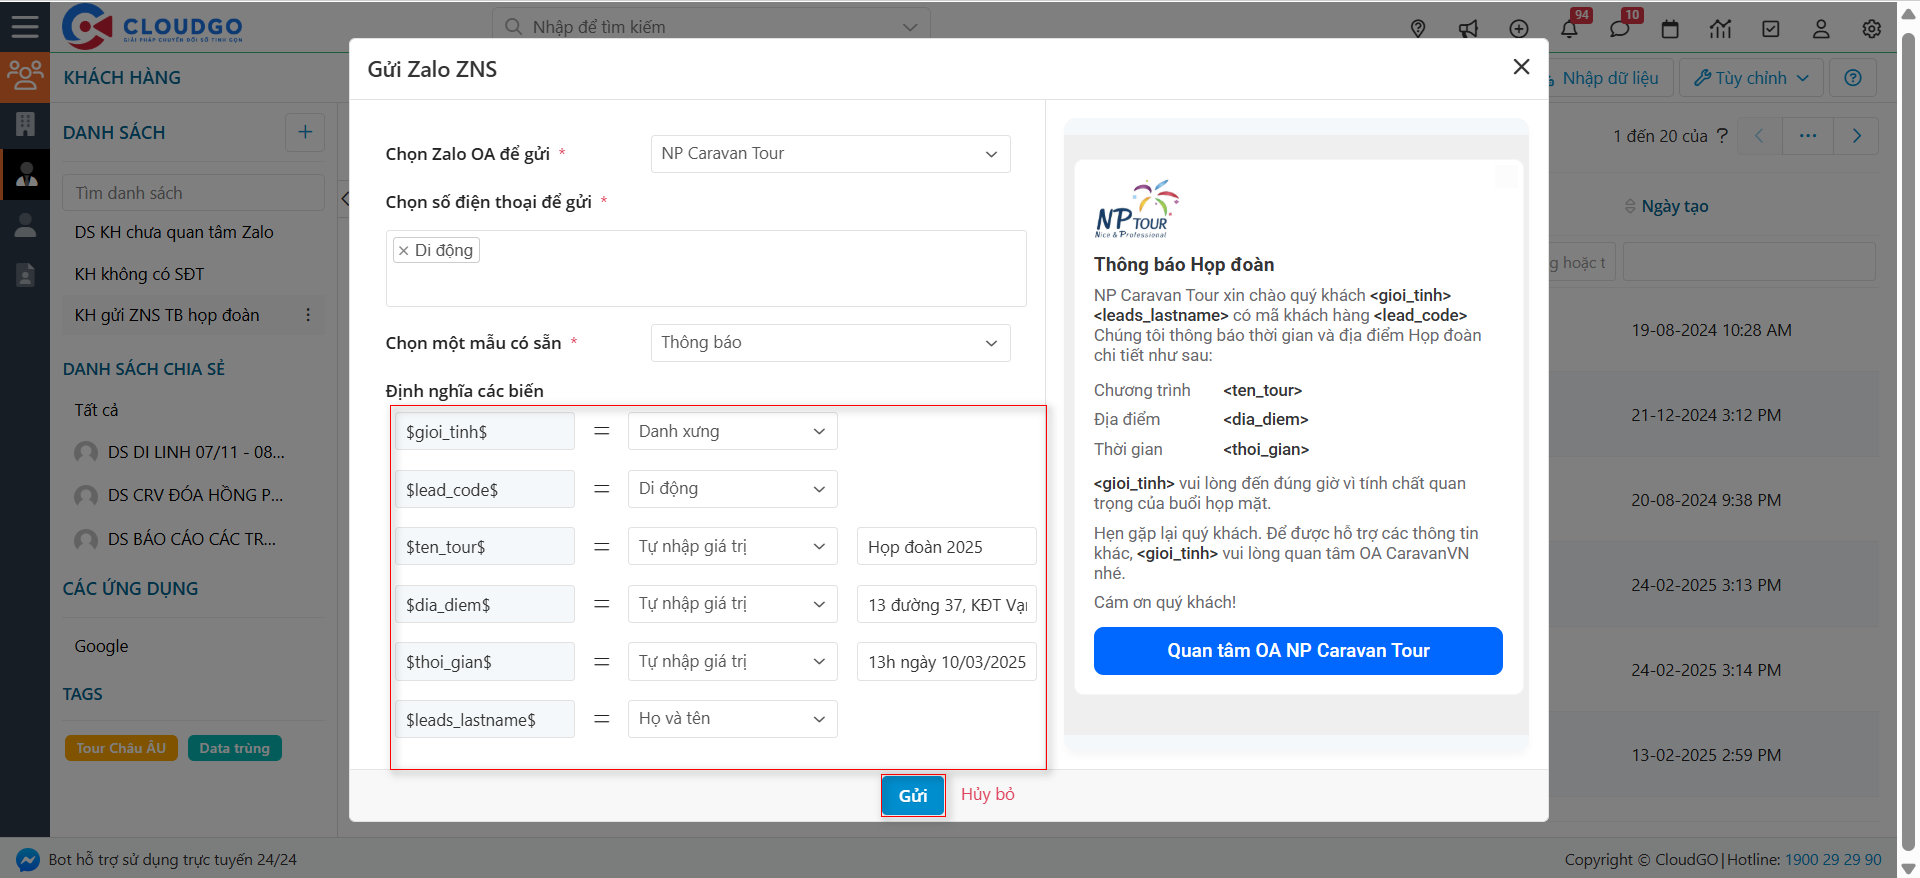Click the help question mark button

click(x=1853, y=78)
